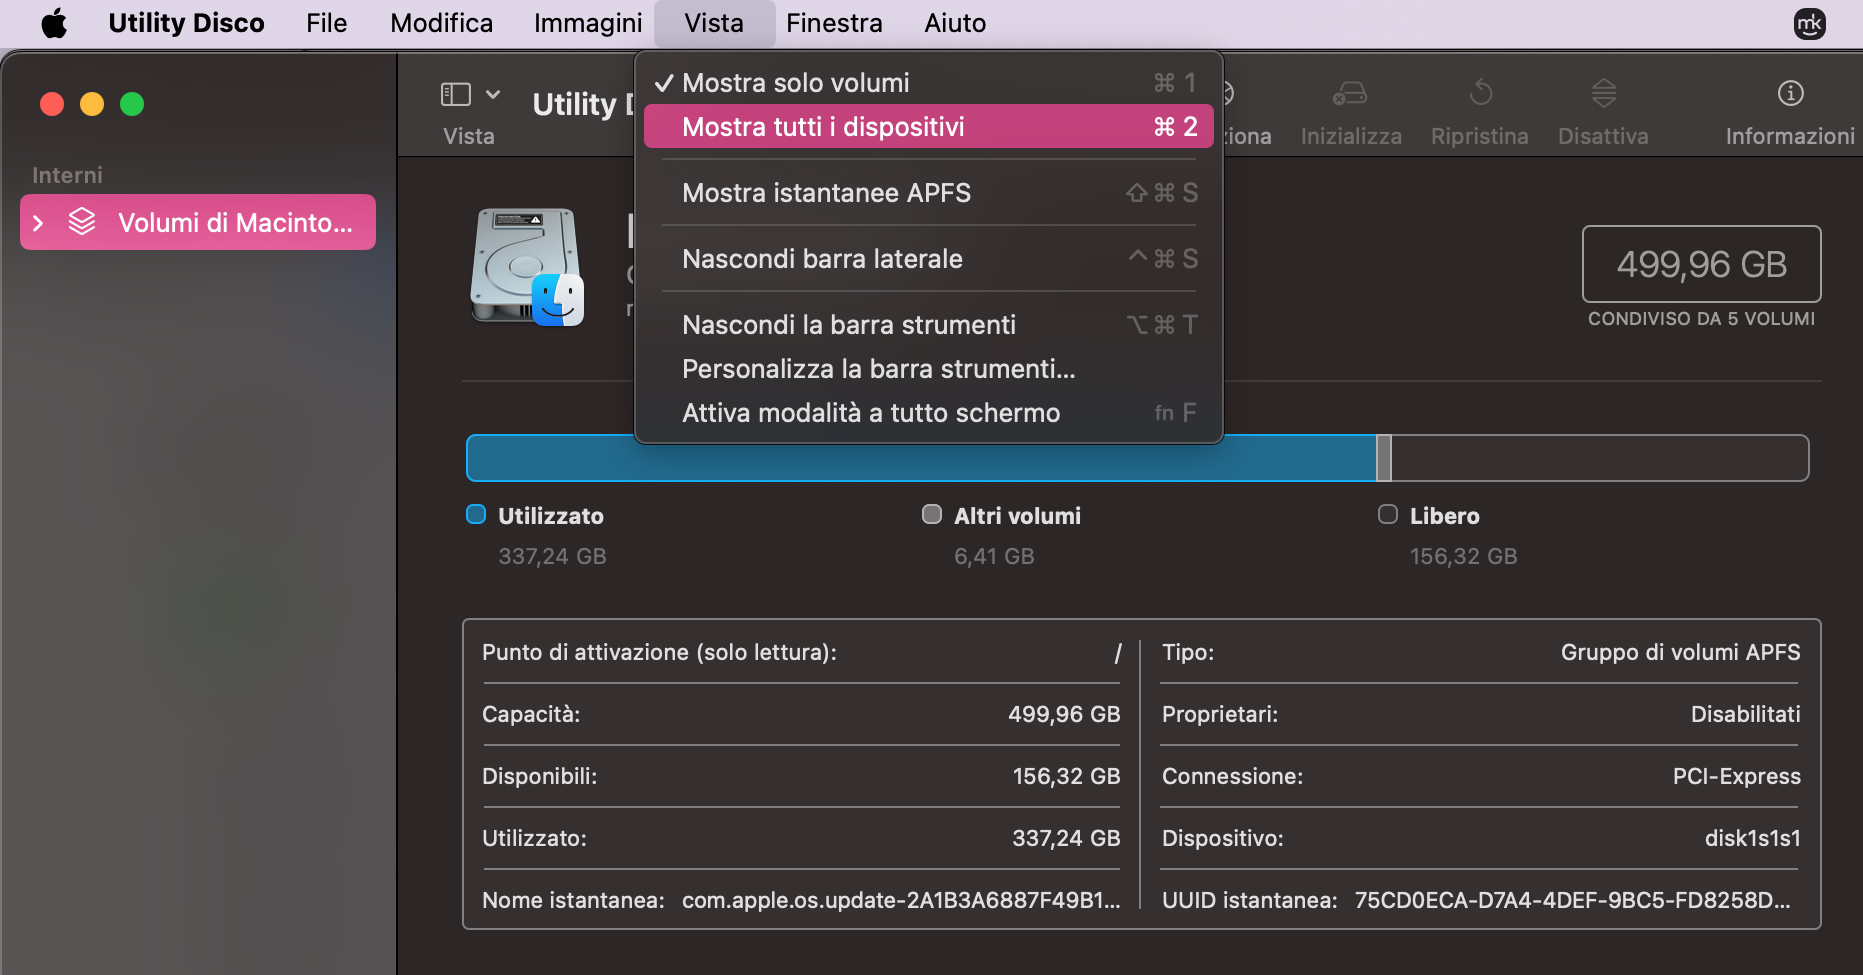Click the layered volumes icon in sidebar

pyautogui.click(x=82, y=222)
